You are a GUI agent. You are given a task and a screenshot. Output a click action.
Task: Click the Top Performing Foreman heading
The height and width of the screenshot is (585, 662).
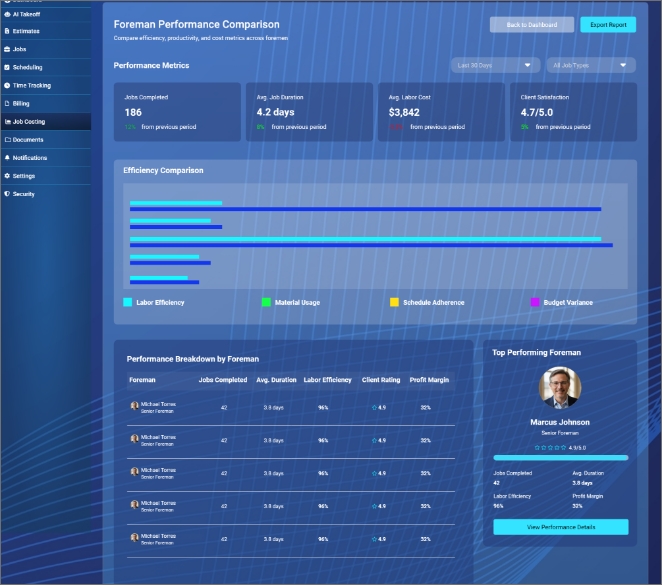[536, 352]
